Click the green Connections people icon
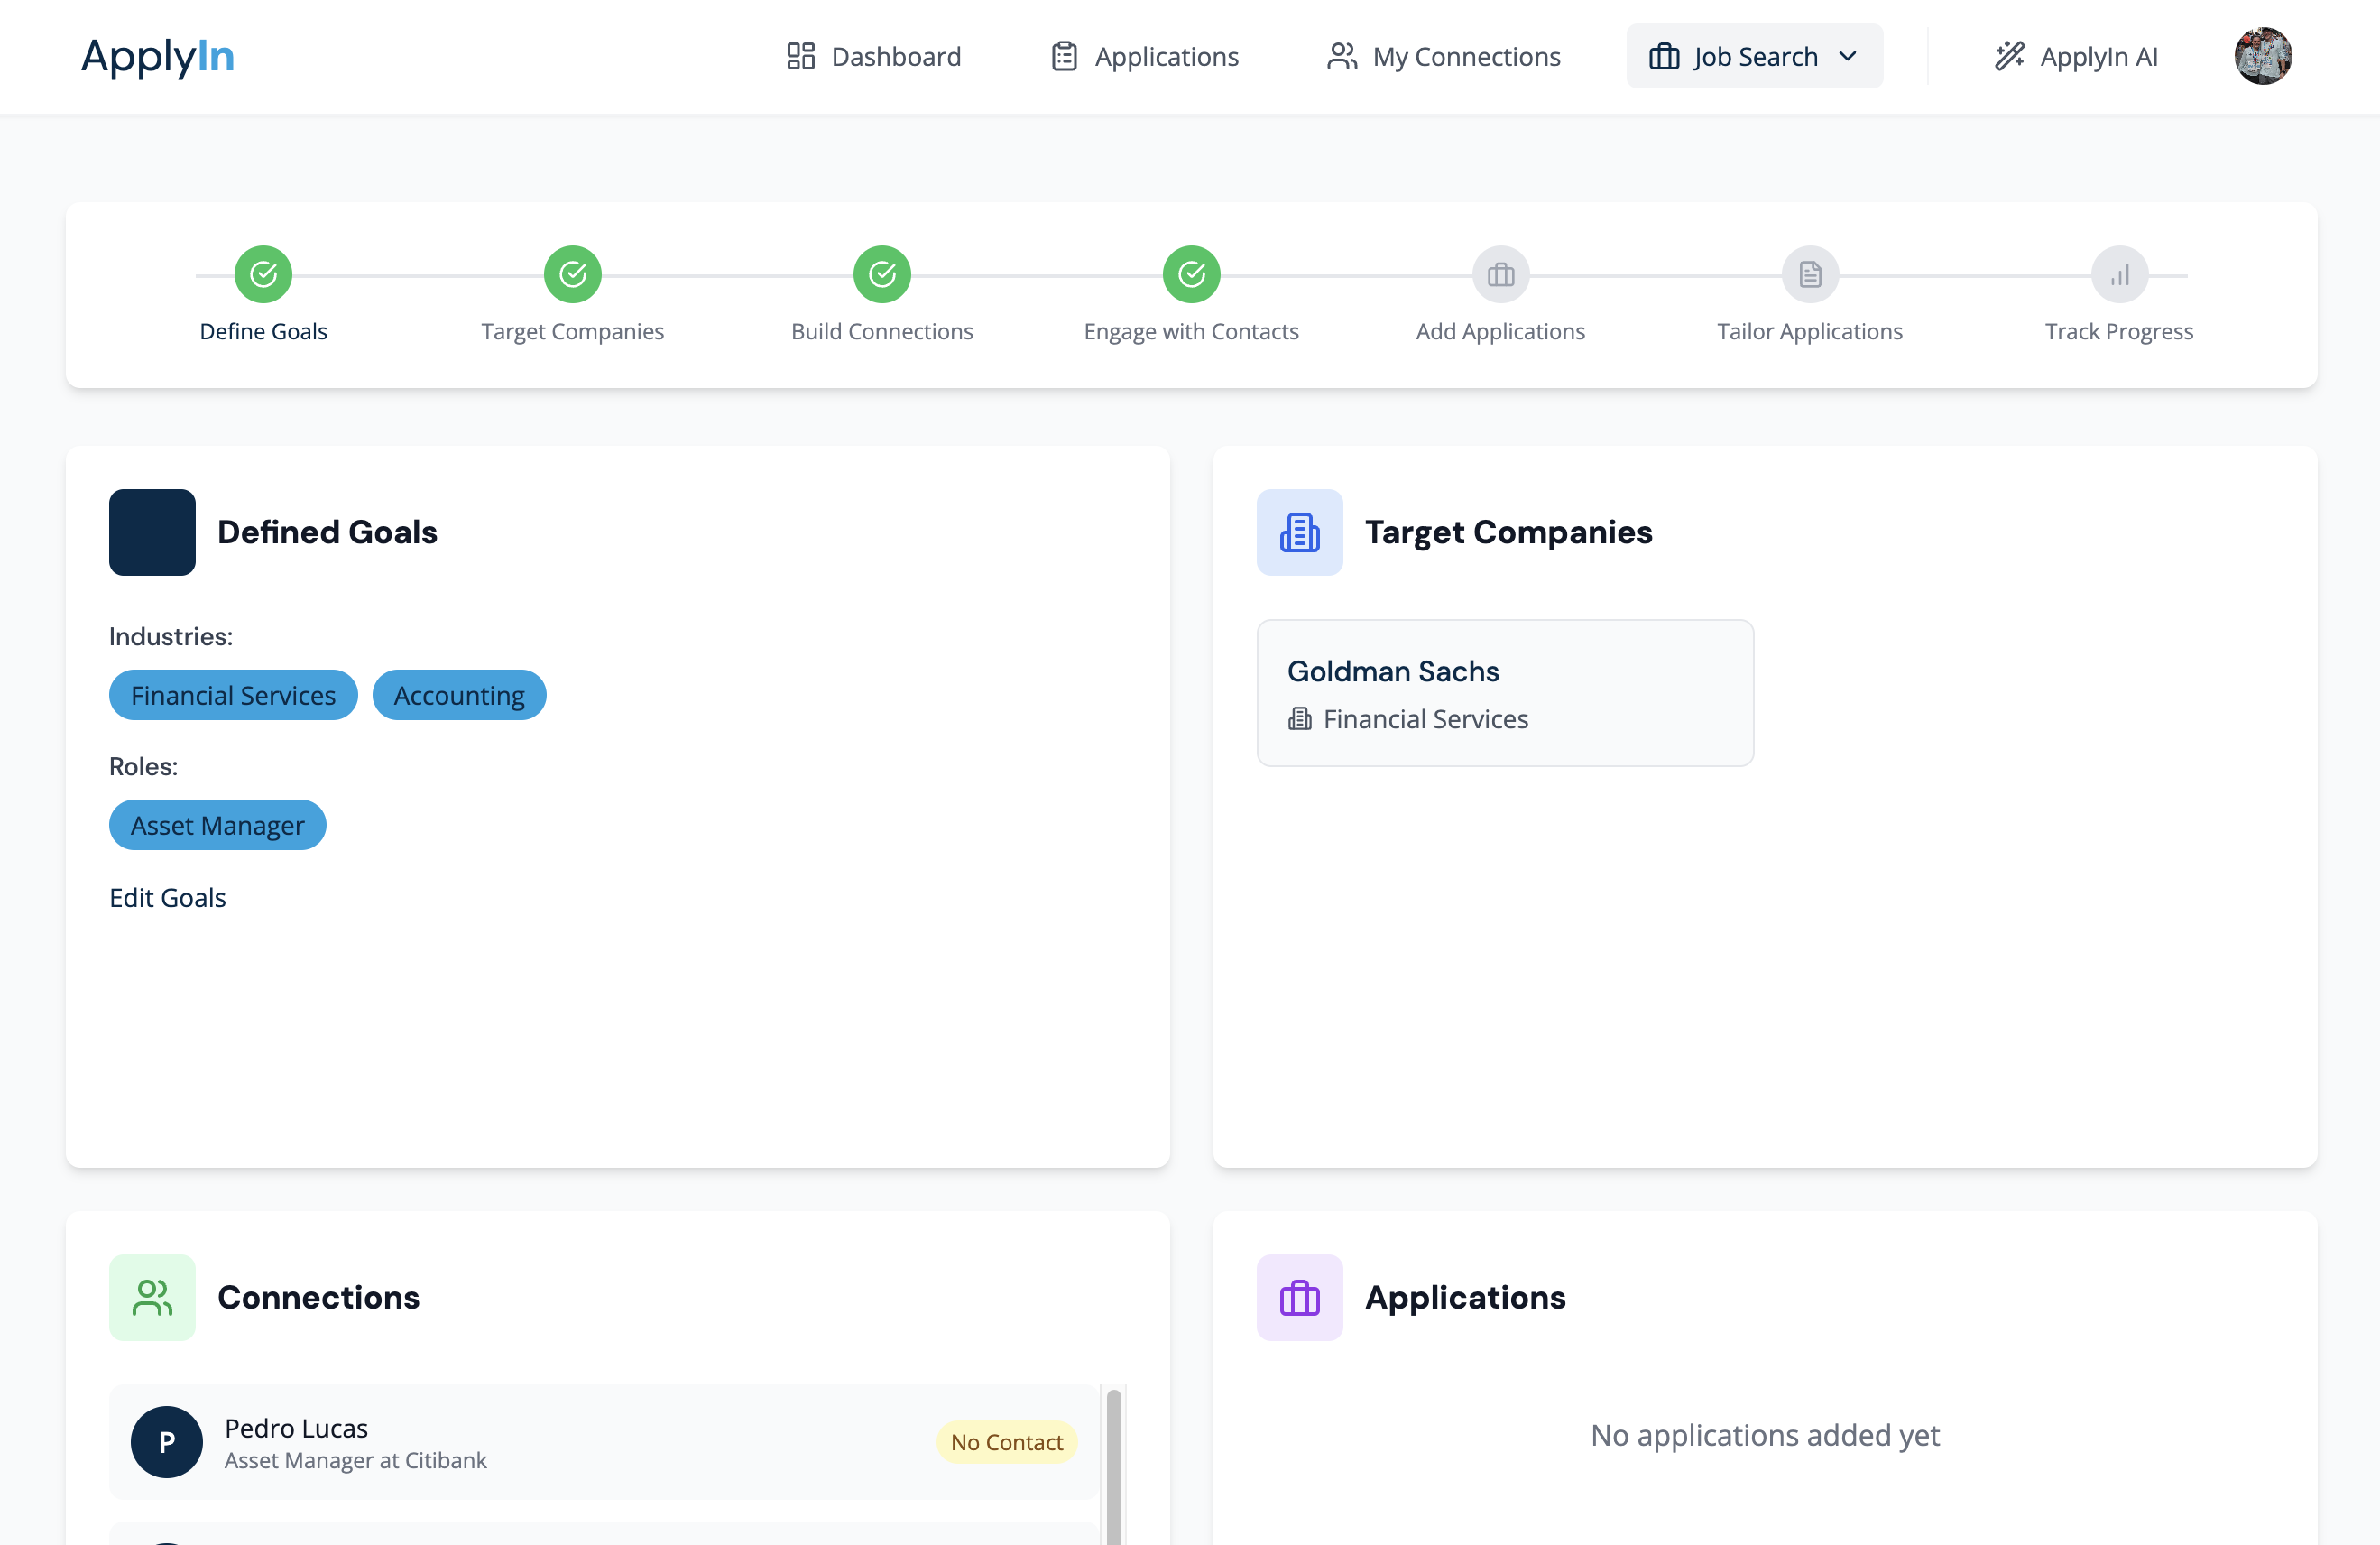 (x=152, y=1297)
